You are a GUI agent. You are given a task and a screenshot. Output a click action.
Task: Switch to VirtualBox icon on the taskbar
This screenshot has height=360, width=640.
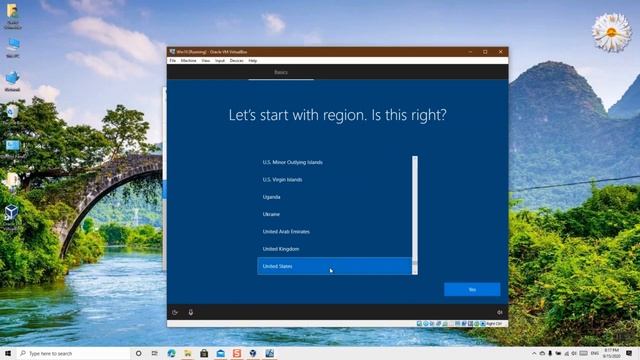253,353
